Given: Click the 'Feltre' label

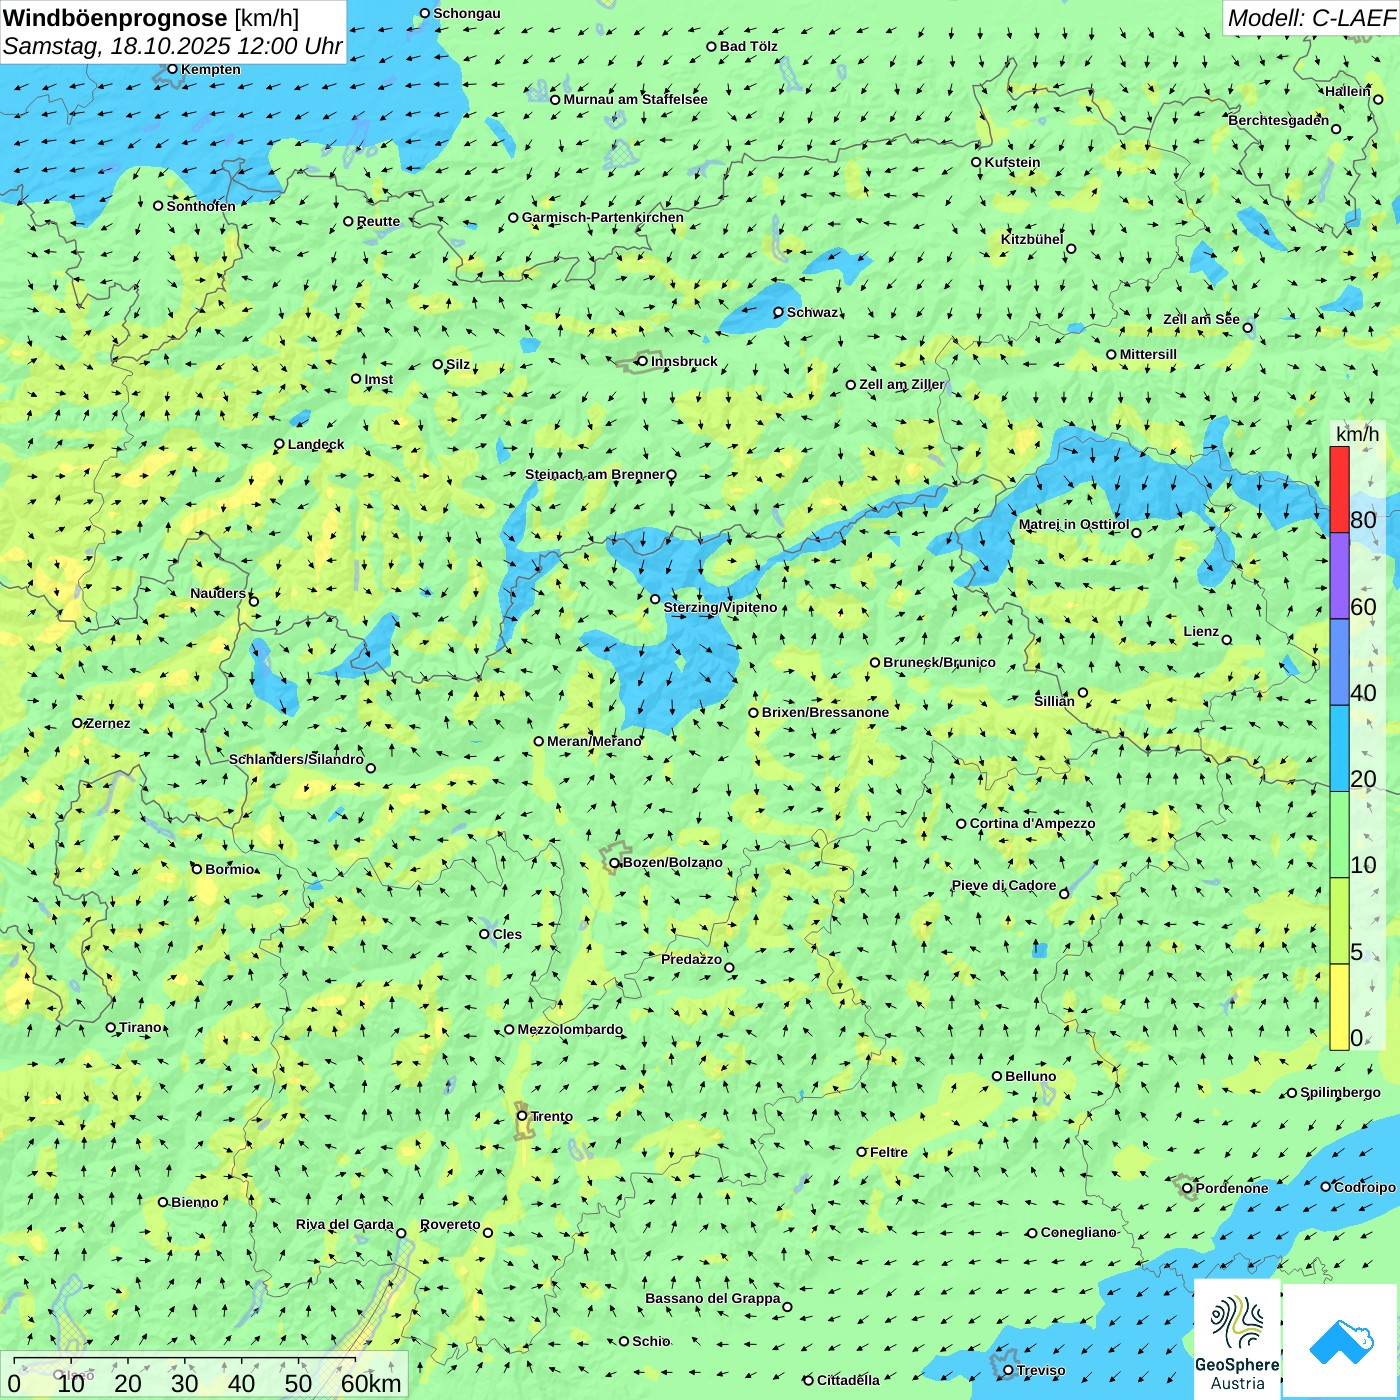Looking at the screenshot, I should 889,1152.
